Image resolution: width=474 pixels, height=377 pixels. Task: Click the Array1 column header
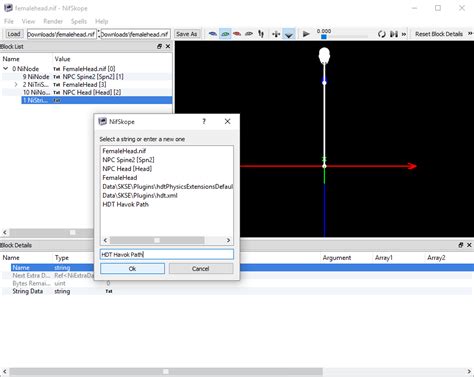[x=384, y=258]
